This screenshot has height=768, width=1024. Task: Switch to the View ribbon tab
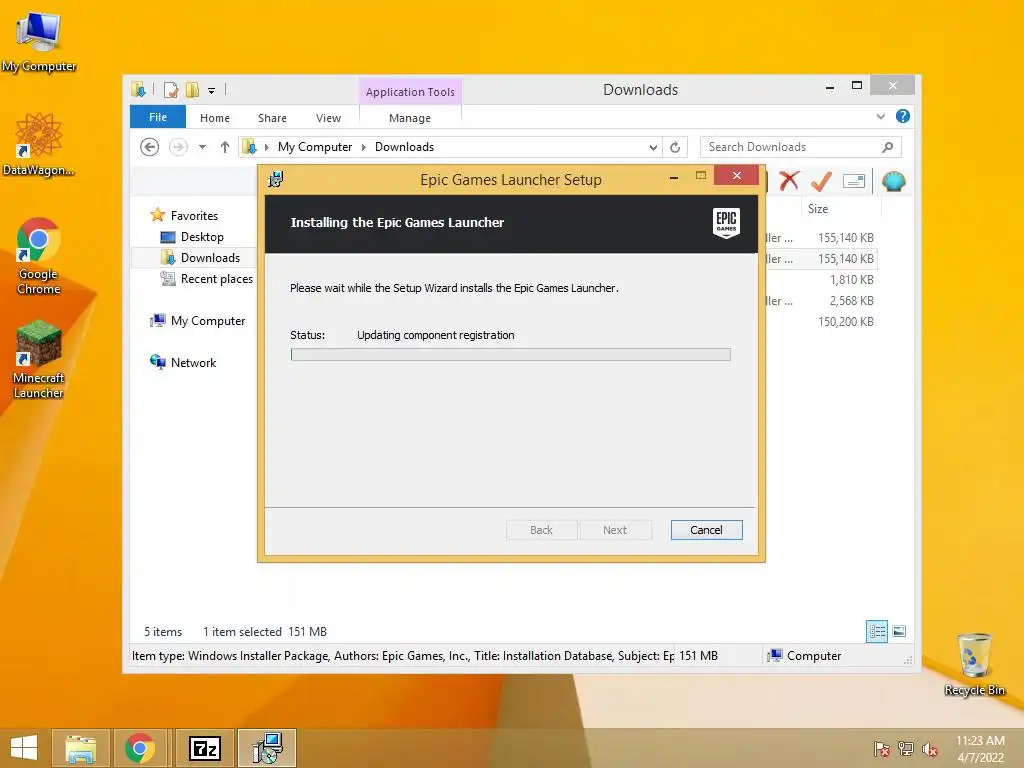(328, 118)
